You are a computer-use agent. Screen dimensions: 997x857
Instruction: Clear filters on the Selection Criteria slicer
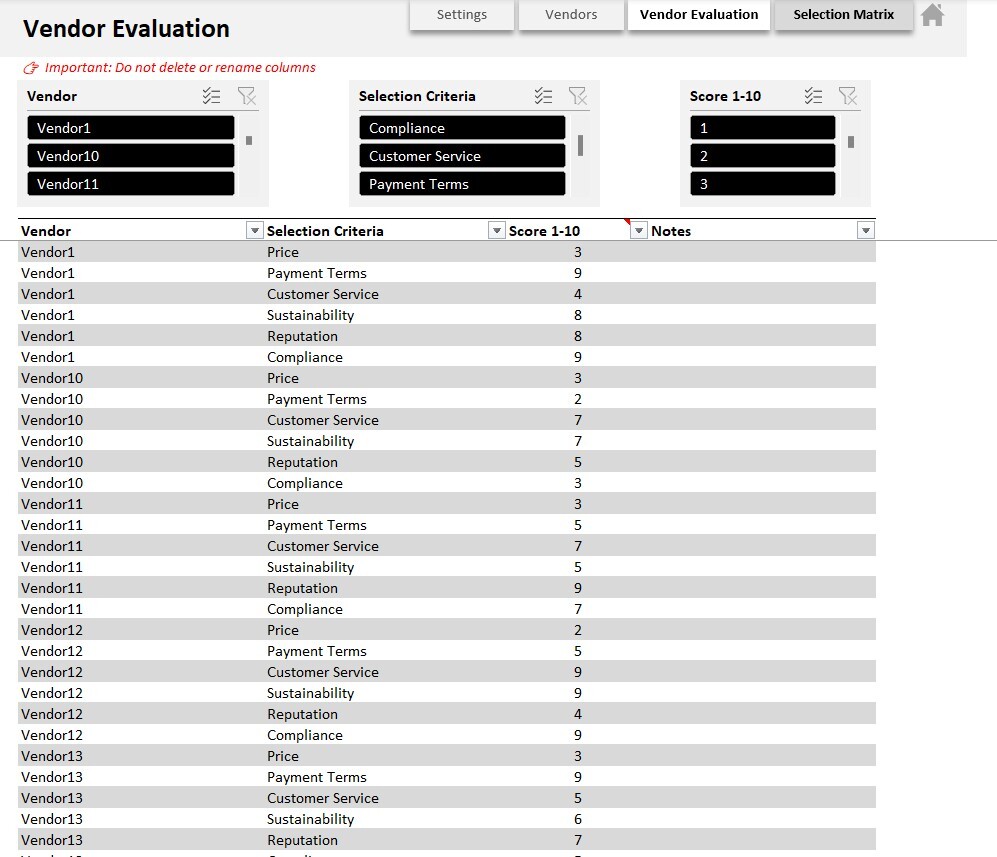[x=578, y=96]
